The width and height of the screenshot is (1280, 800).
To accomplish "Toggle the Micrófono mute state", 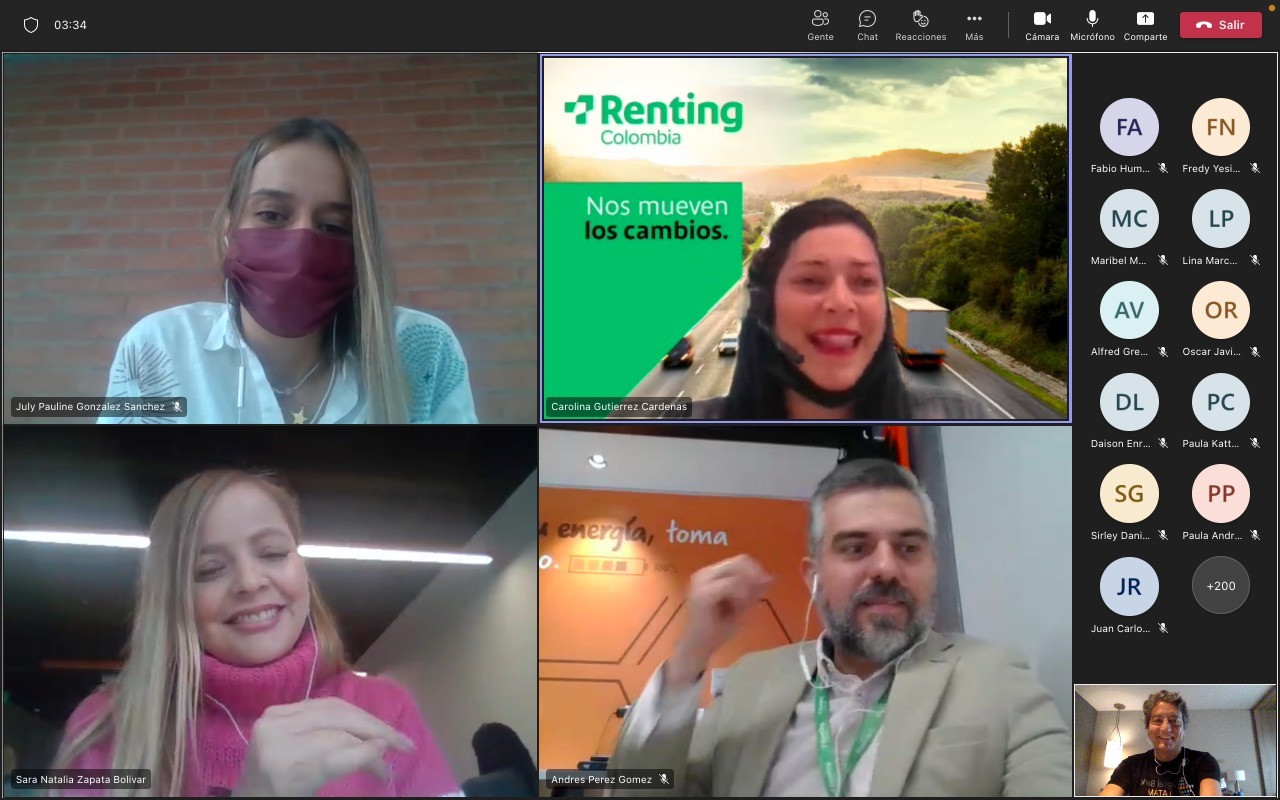I will point(1092,25).
